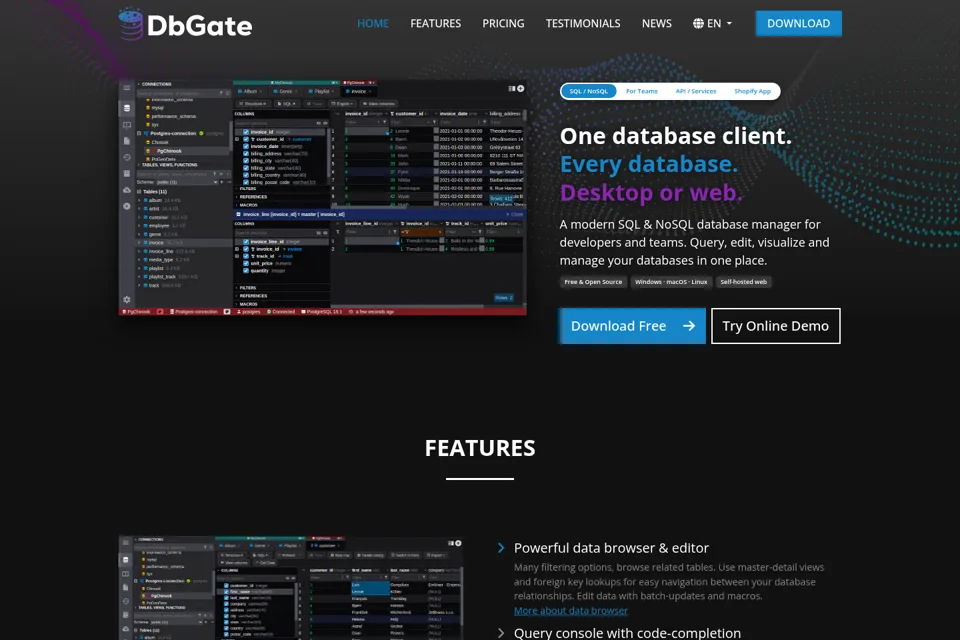
Task: Click the Free & Open Source badge
Action: coord(593,282)
